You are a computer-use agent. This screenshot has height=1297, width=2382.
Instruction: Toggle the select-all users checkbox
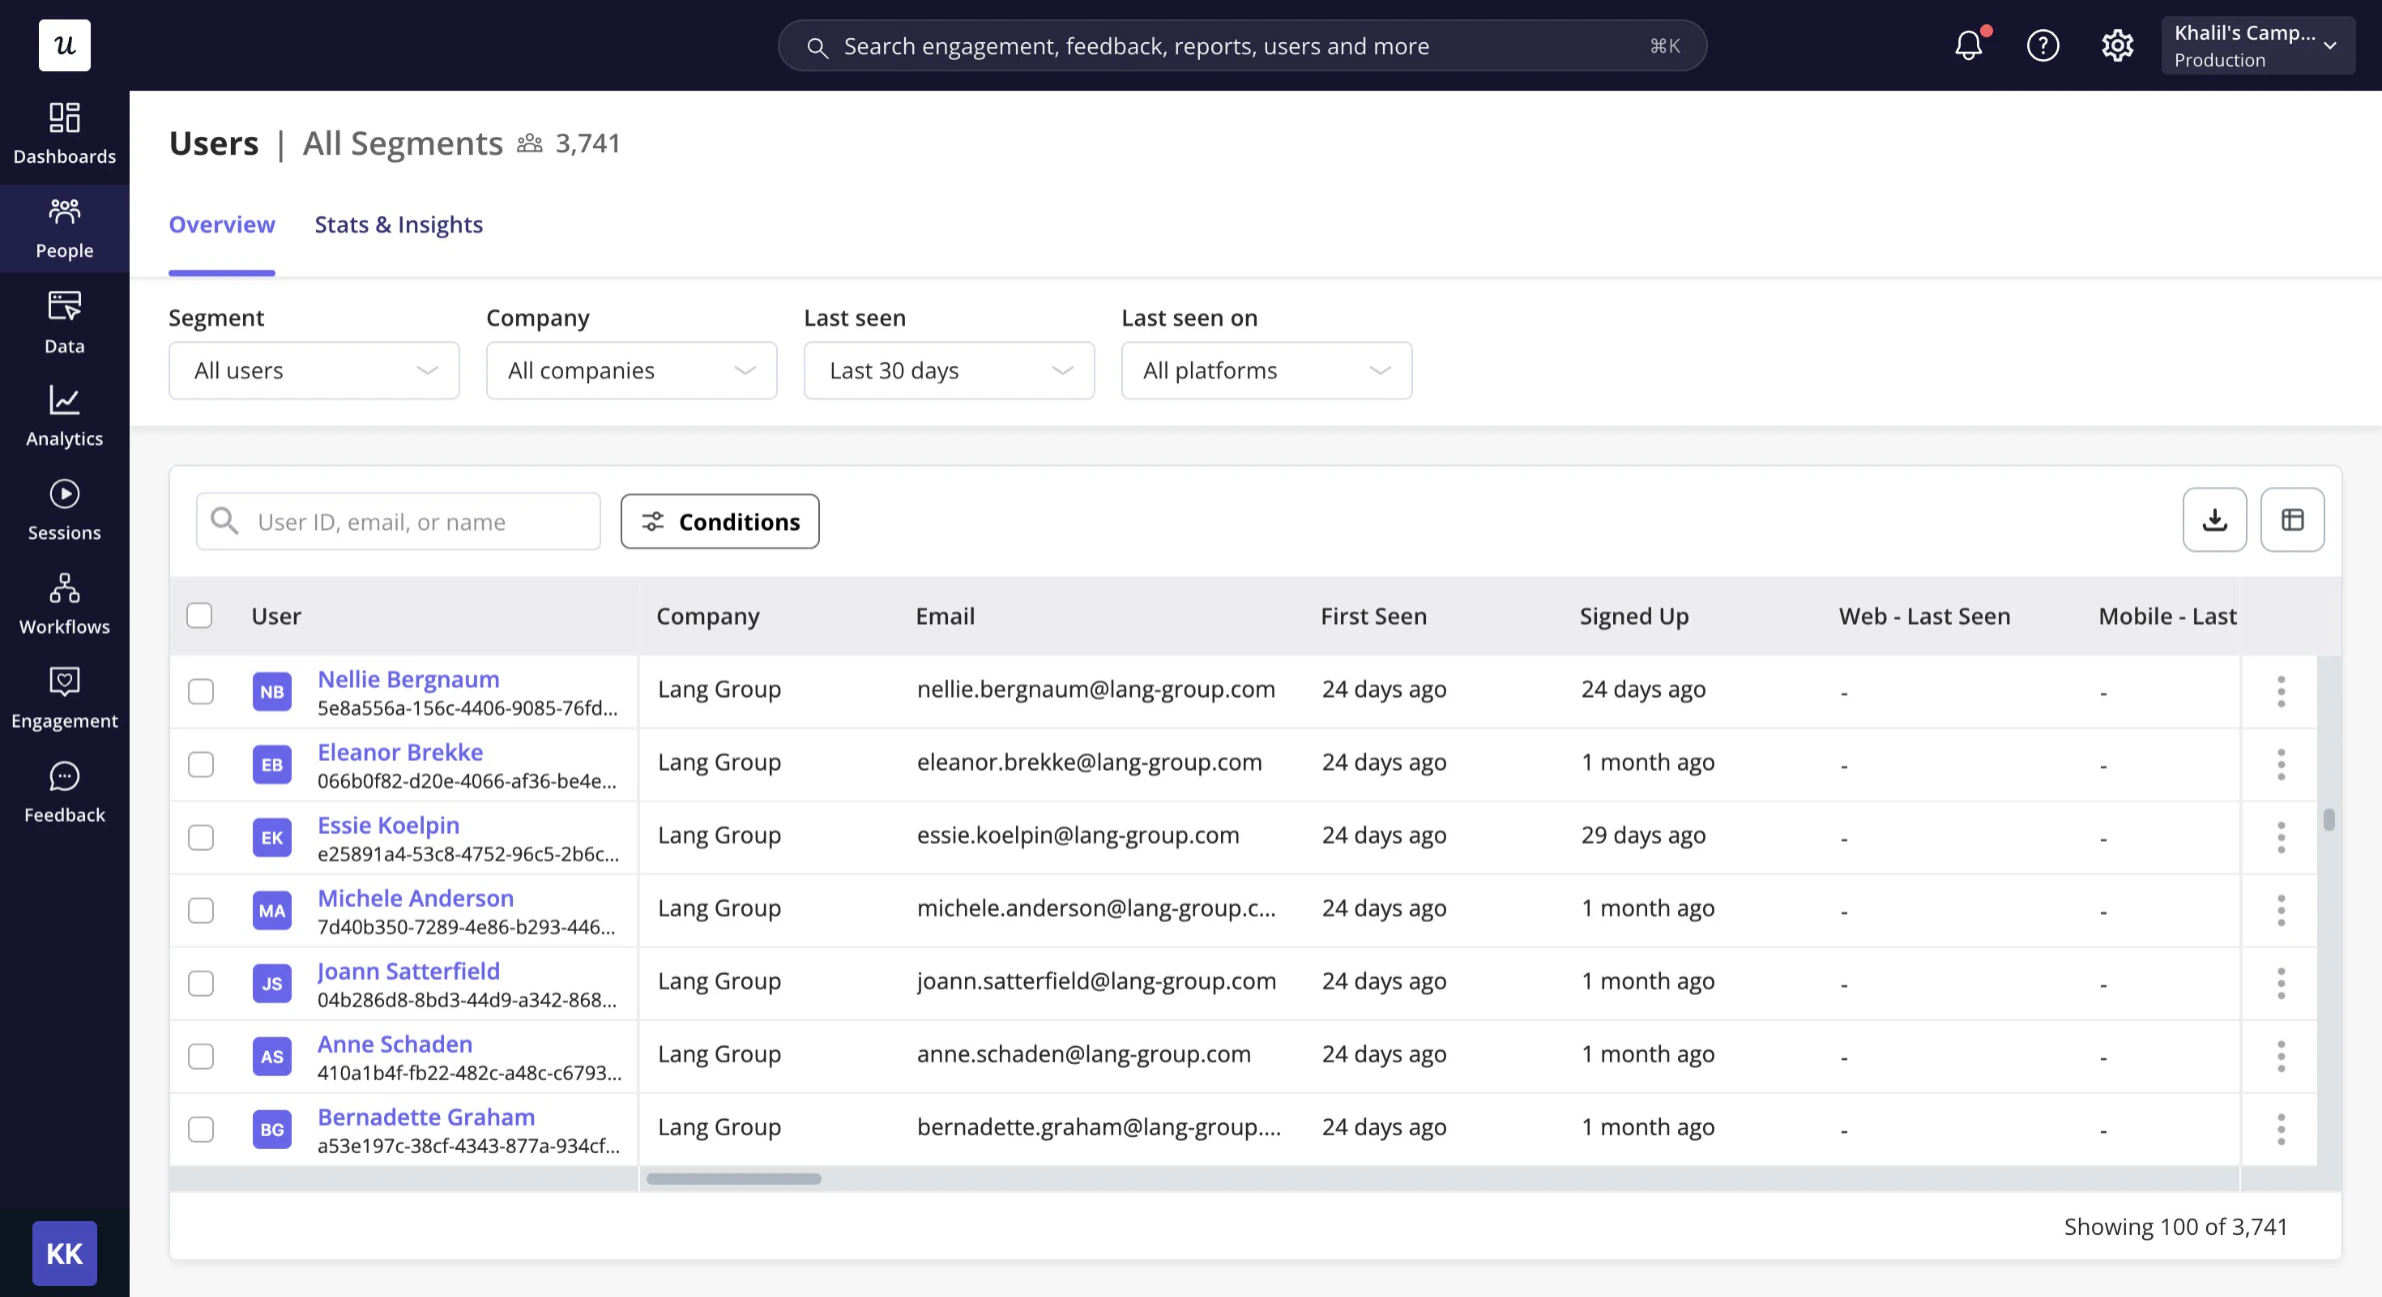click(x=200, y=615)
